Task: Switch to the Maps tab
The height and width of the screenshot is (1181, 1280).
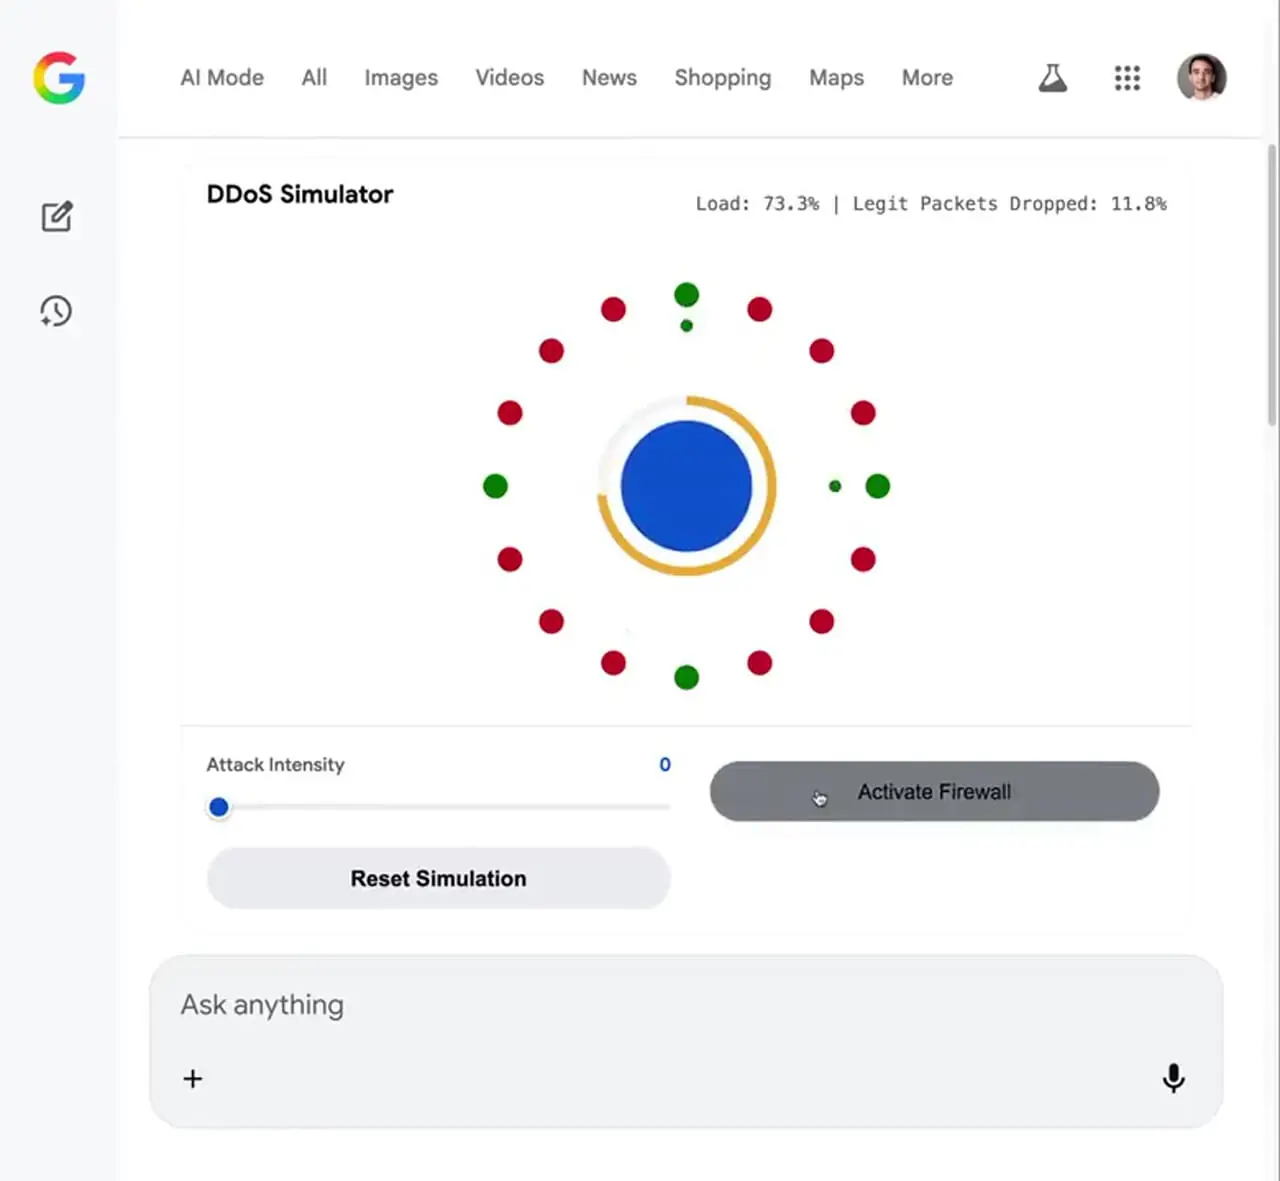Action: [x=836, y=78]
